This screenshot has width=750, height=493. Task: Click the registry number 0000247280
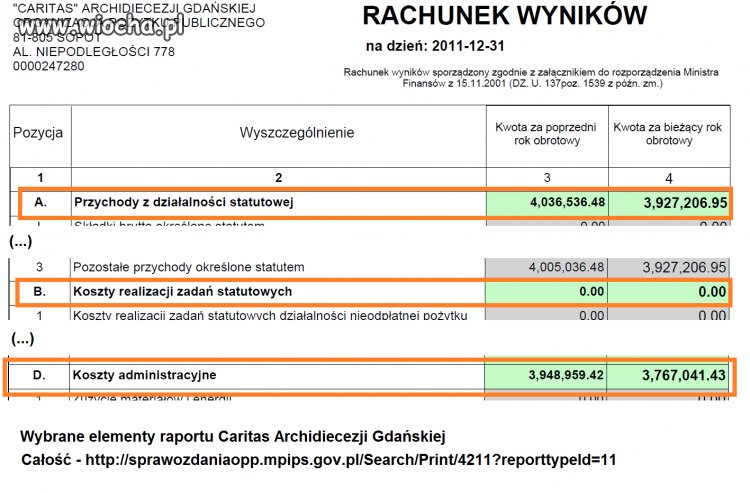49,66
